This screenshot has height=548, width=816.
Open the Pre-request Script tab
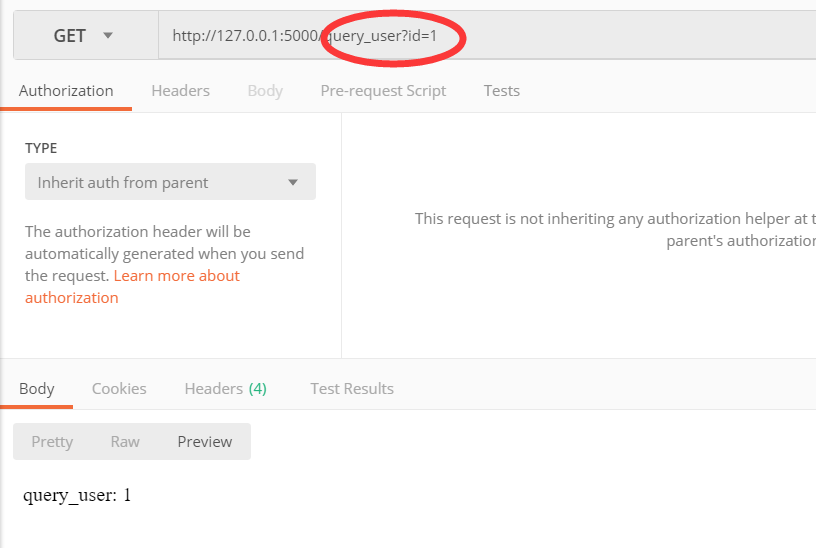(x=383, y=91)
